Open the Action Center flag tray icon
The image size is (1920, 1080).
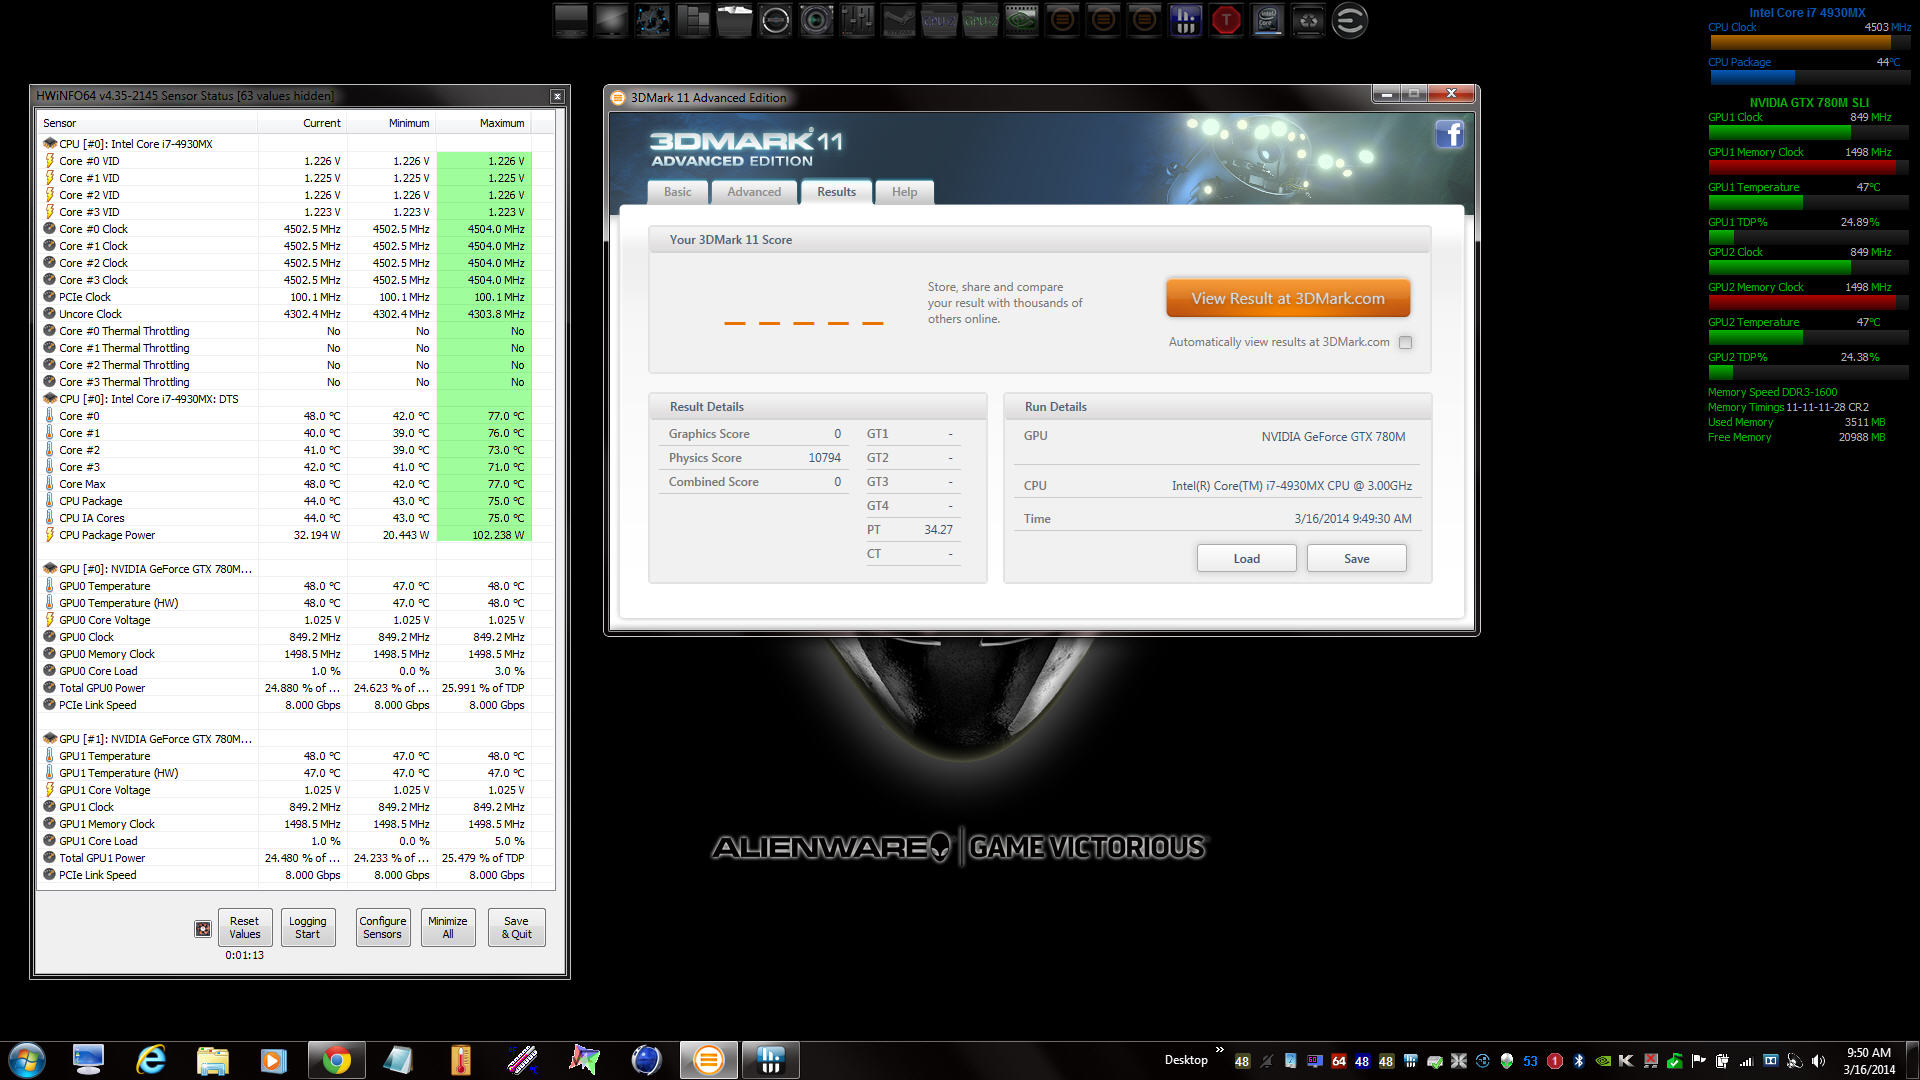coord(1699,1061)
